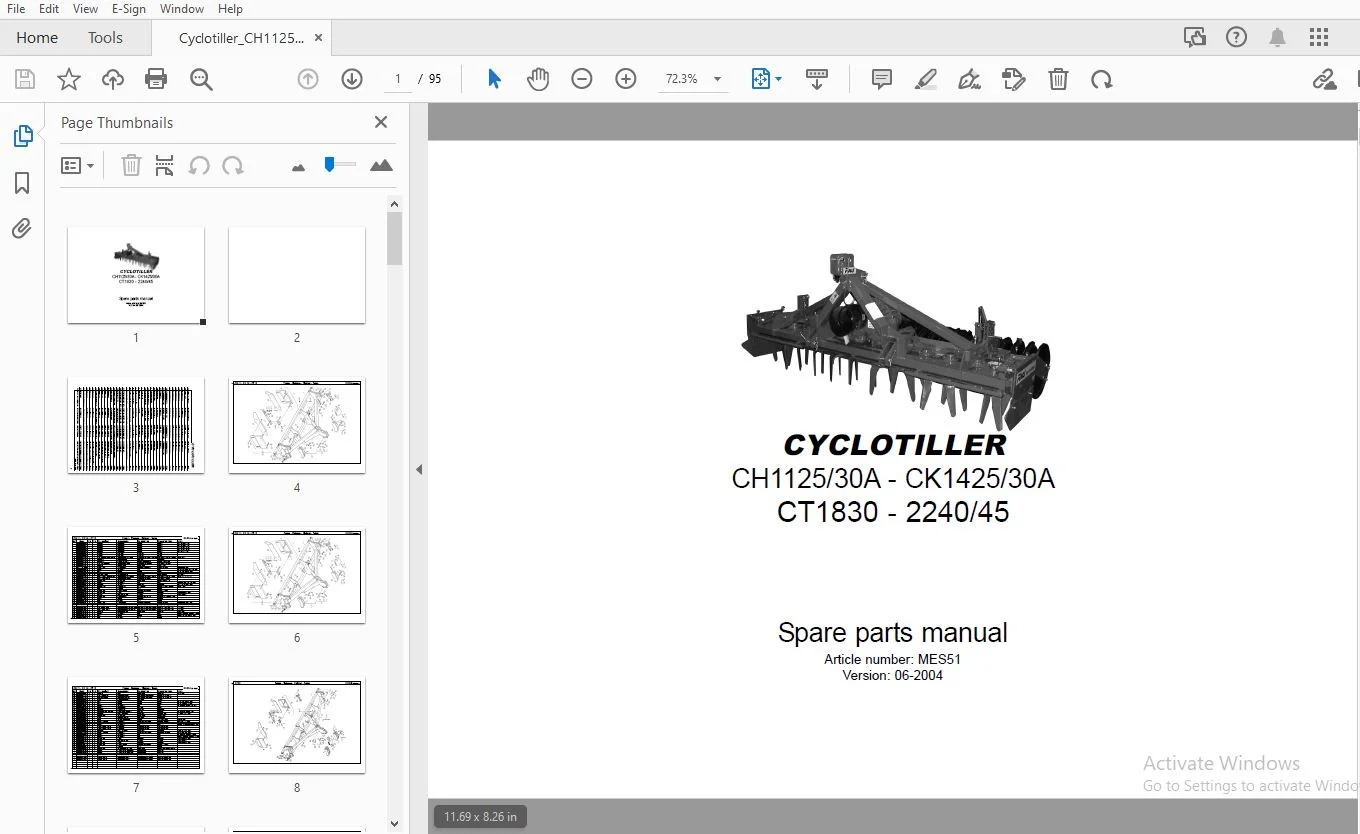1360x834 pixels.
Task: Open the share screen chat icon
Action: point(1195,38)
